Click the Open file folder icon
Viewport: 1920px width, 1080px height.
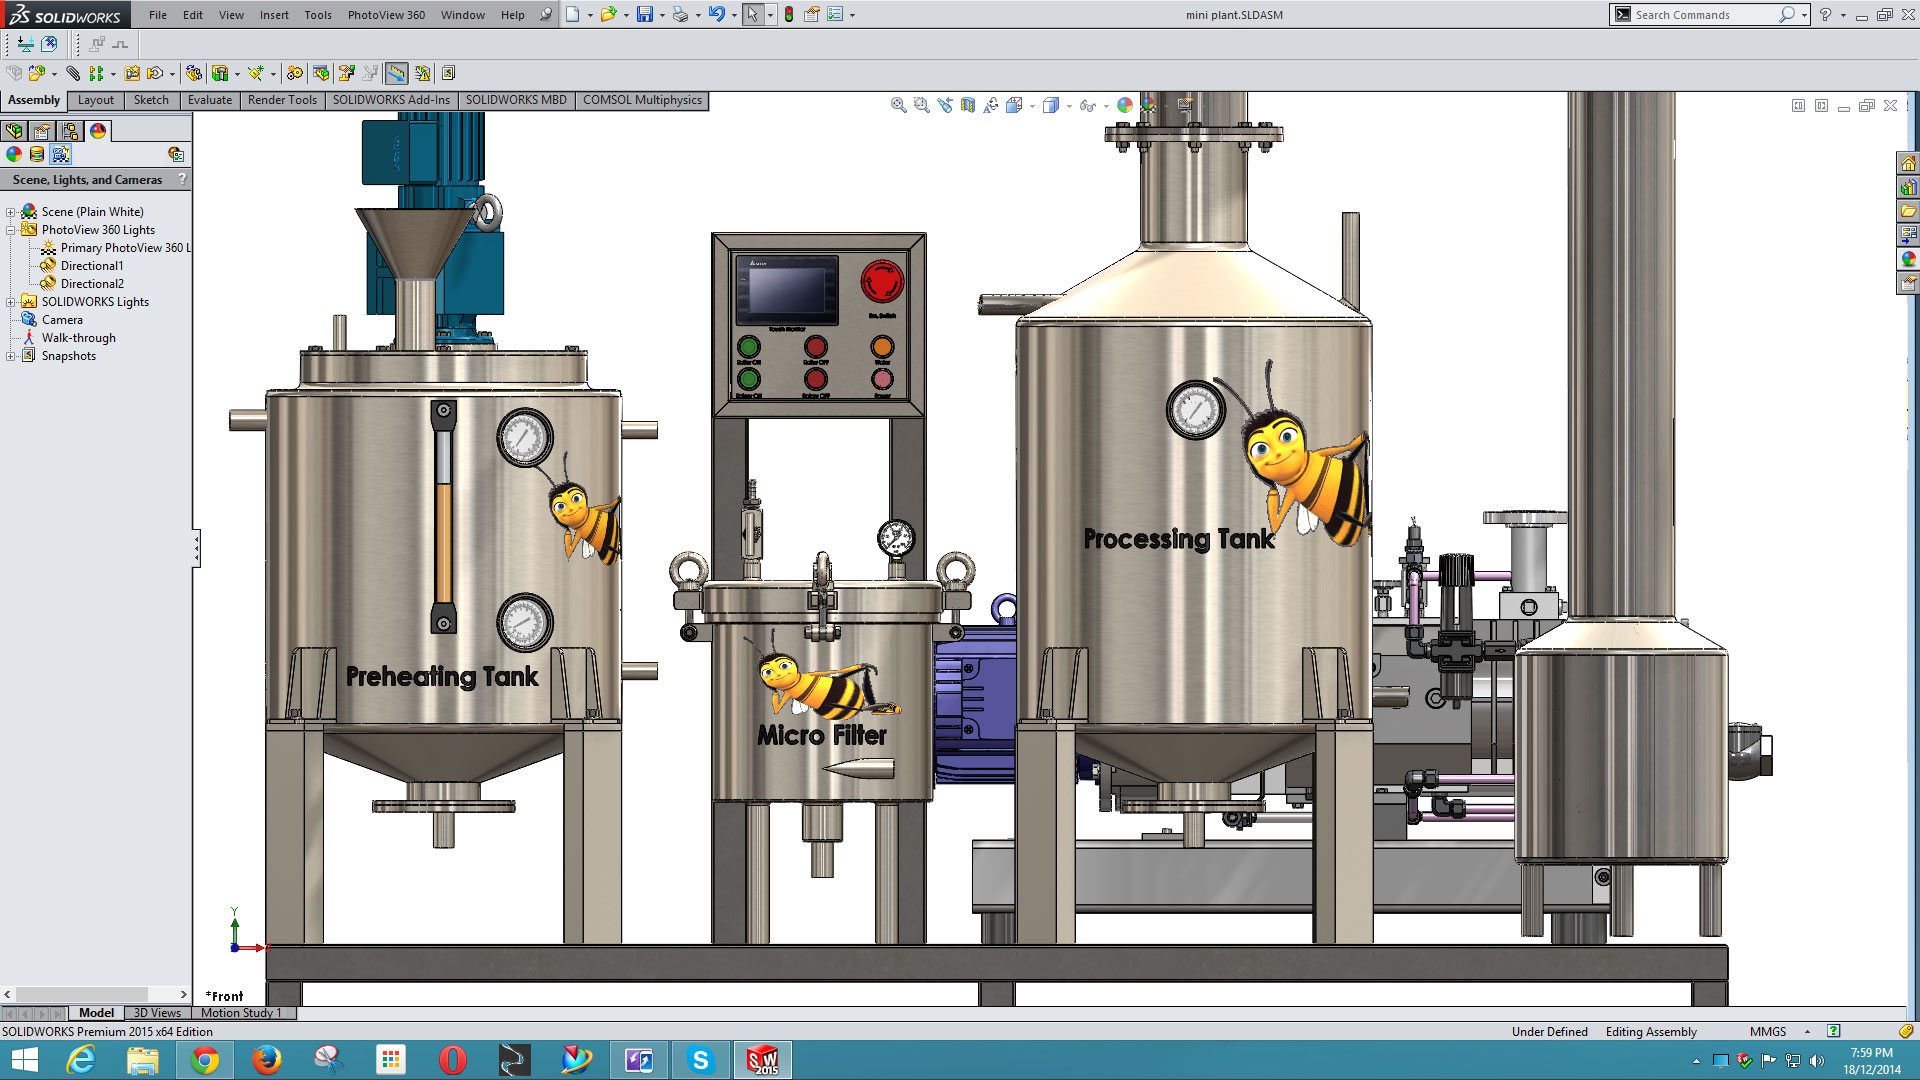[x=607, y=15]
